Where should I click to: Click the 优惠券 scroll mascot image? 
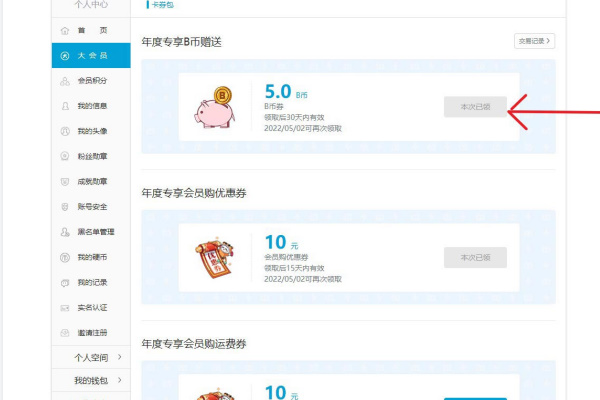(x=215, y=257)
